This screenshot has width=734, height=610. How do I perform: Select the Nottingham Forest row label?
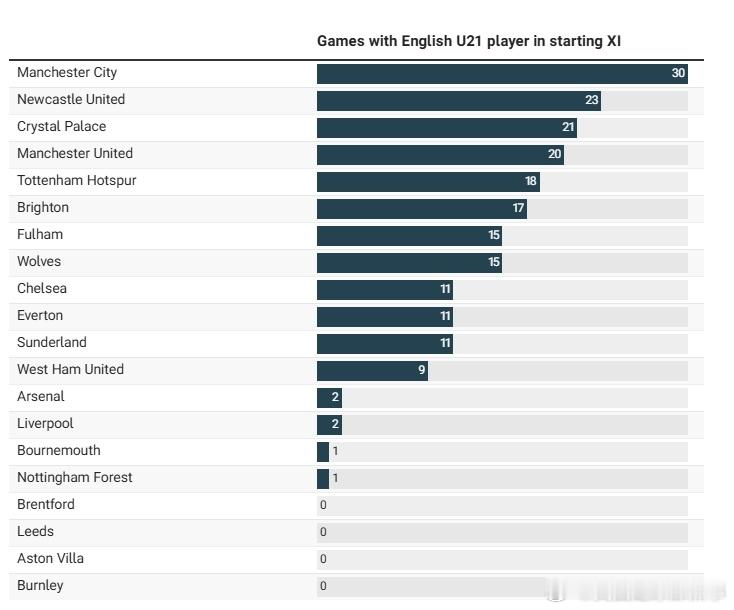click(x=75, y=478)
